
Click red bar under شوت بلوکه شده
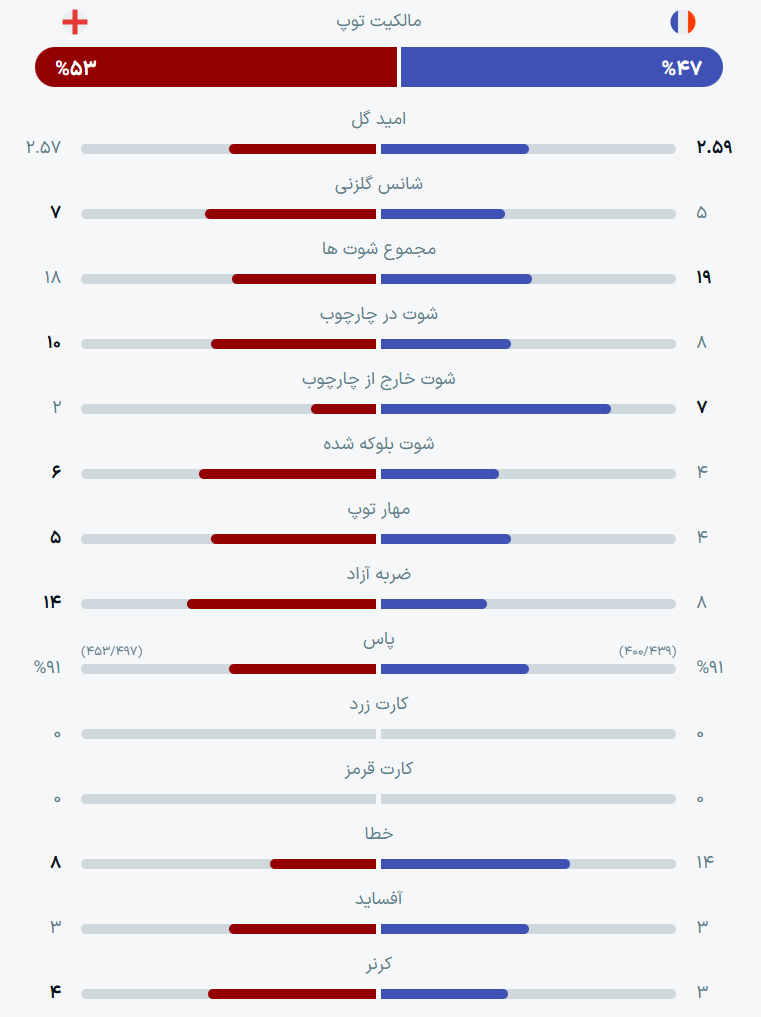(x=287, y=474)
